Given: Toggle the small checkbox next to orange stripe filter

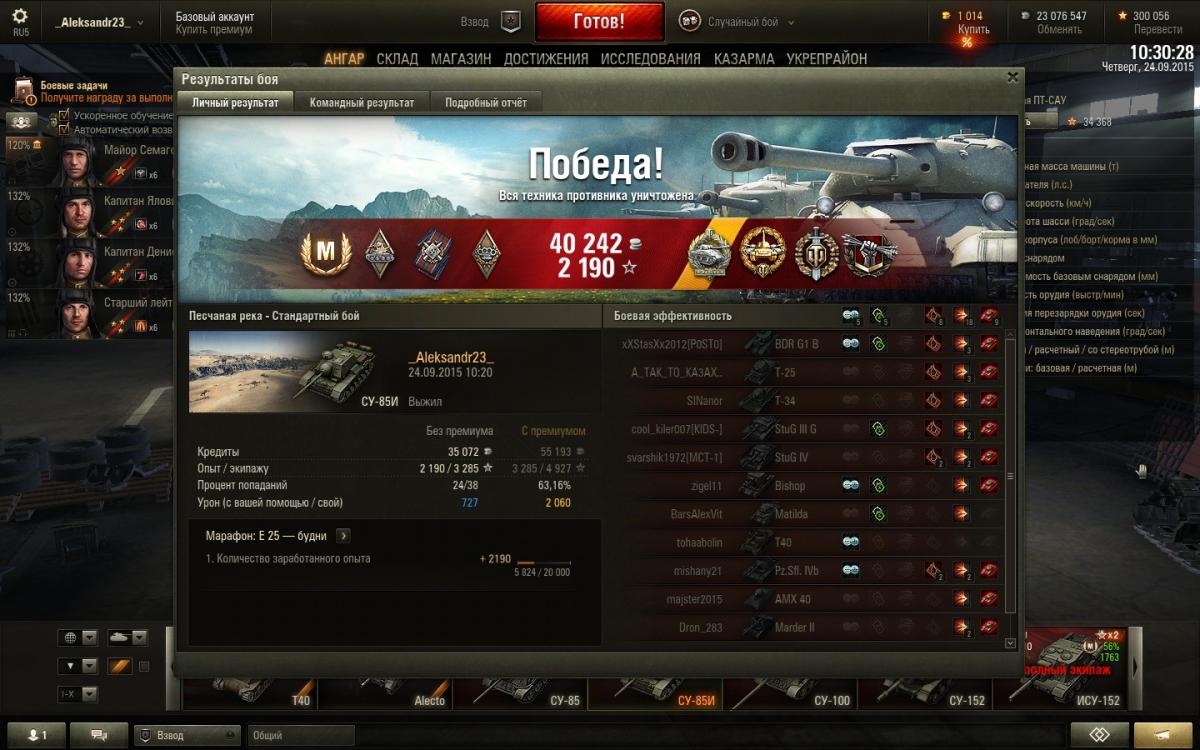Looking at the screenshot, I should pyautogui.click(x=144, y=666).
